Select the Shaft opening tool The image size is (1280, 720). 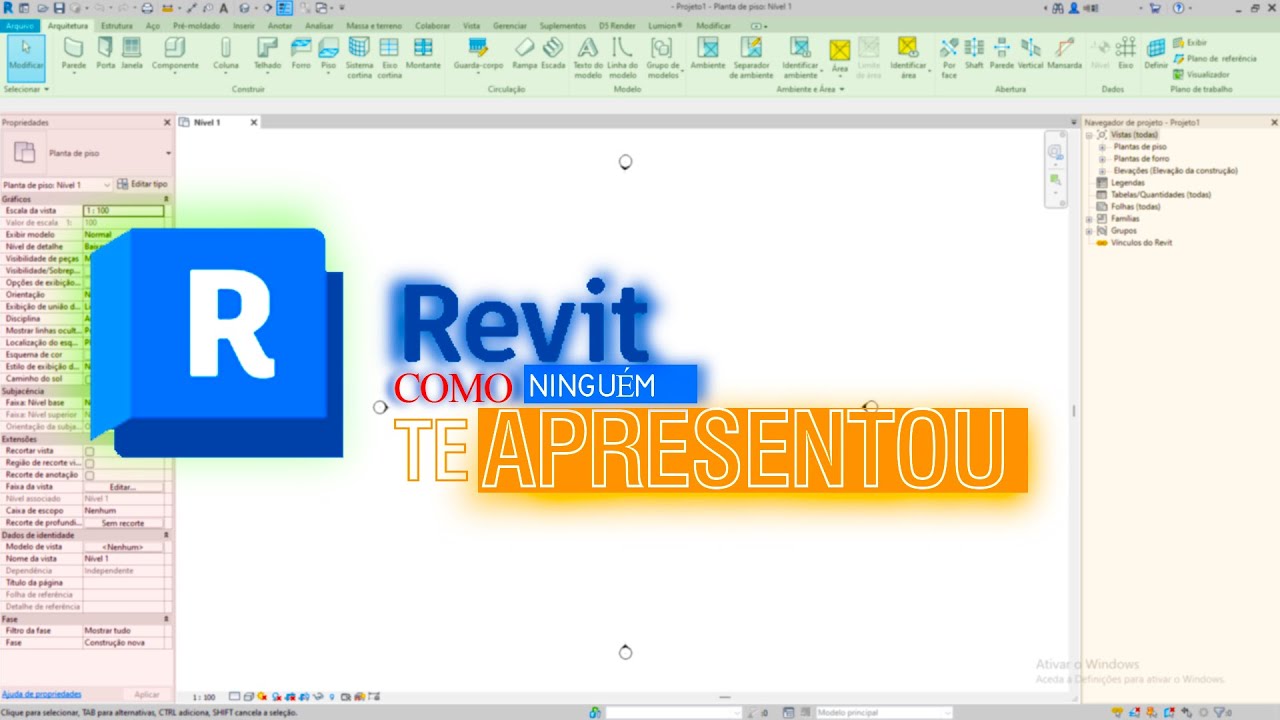(974, 52)
